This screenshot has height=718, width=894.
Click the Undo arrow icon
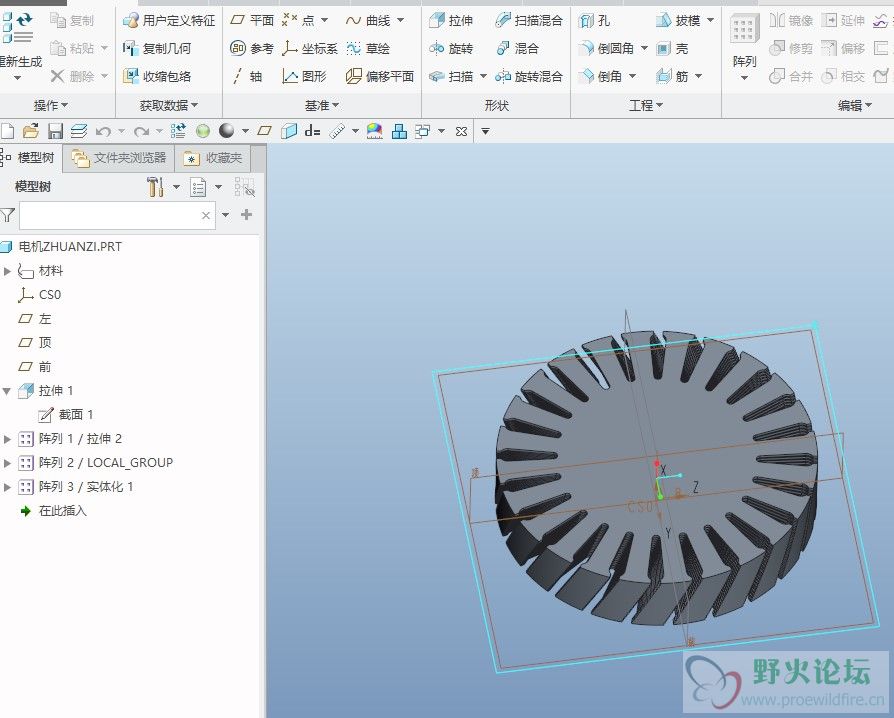pos(103,132)
